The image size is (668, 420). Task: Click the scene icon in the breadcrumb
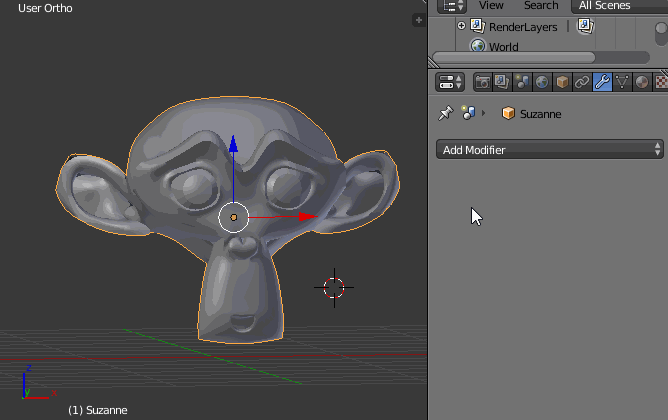[x=469, y=113]
